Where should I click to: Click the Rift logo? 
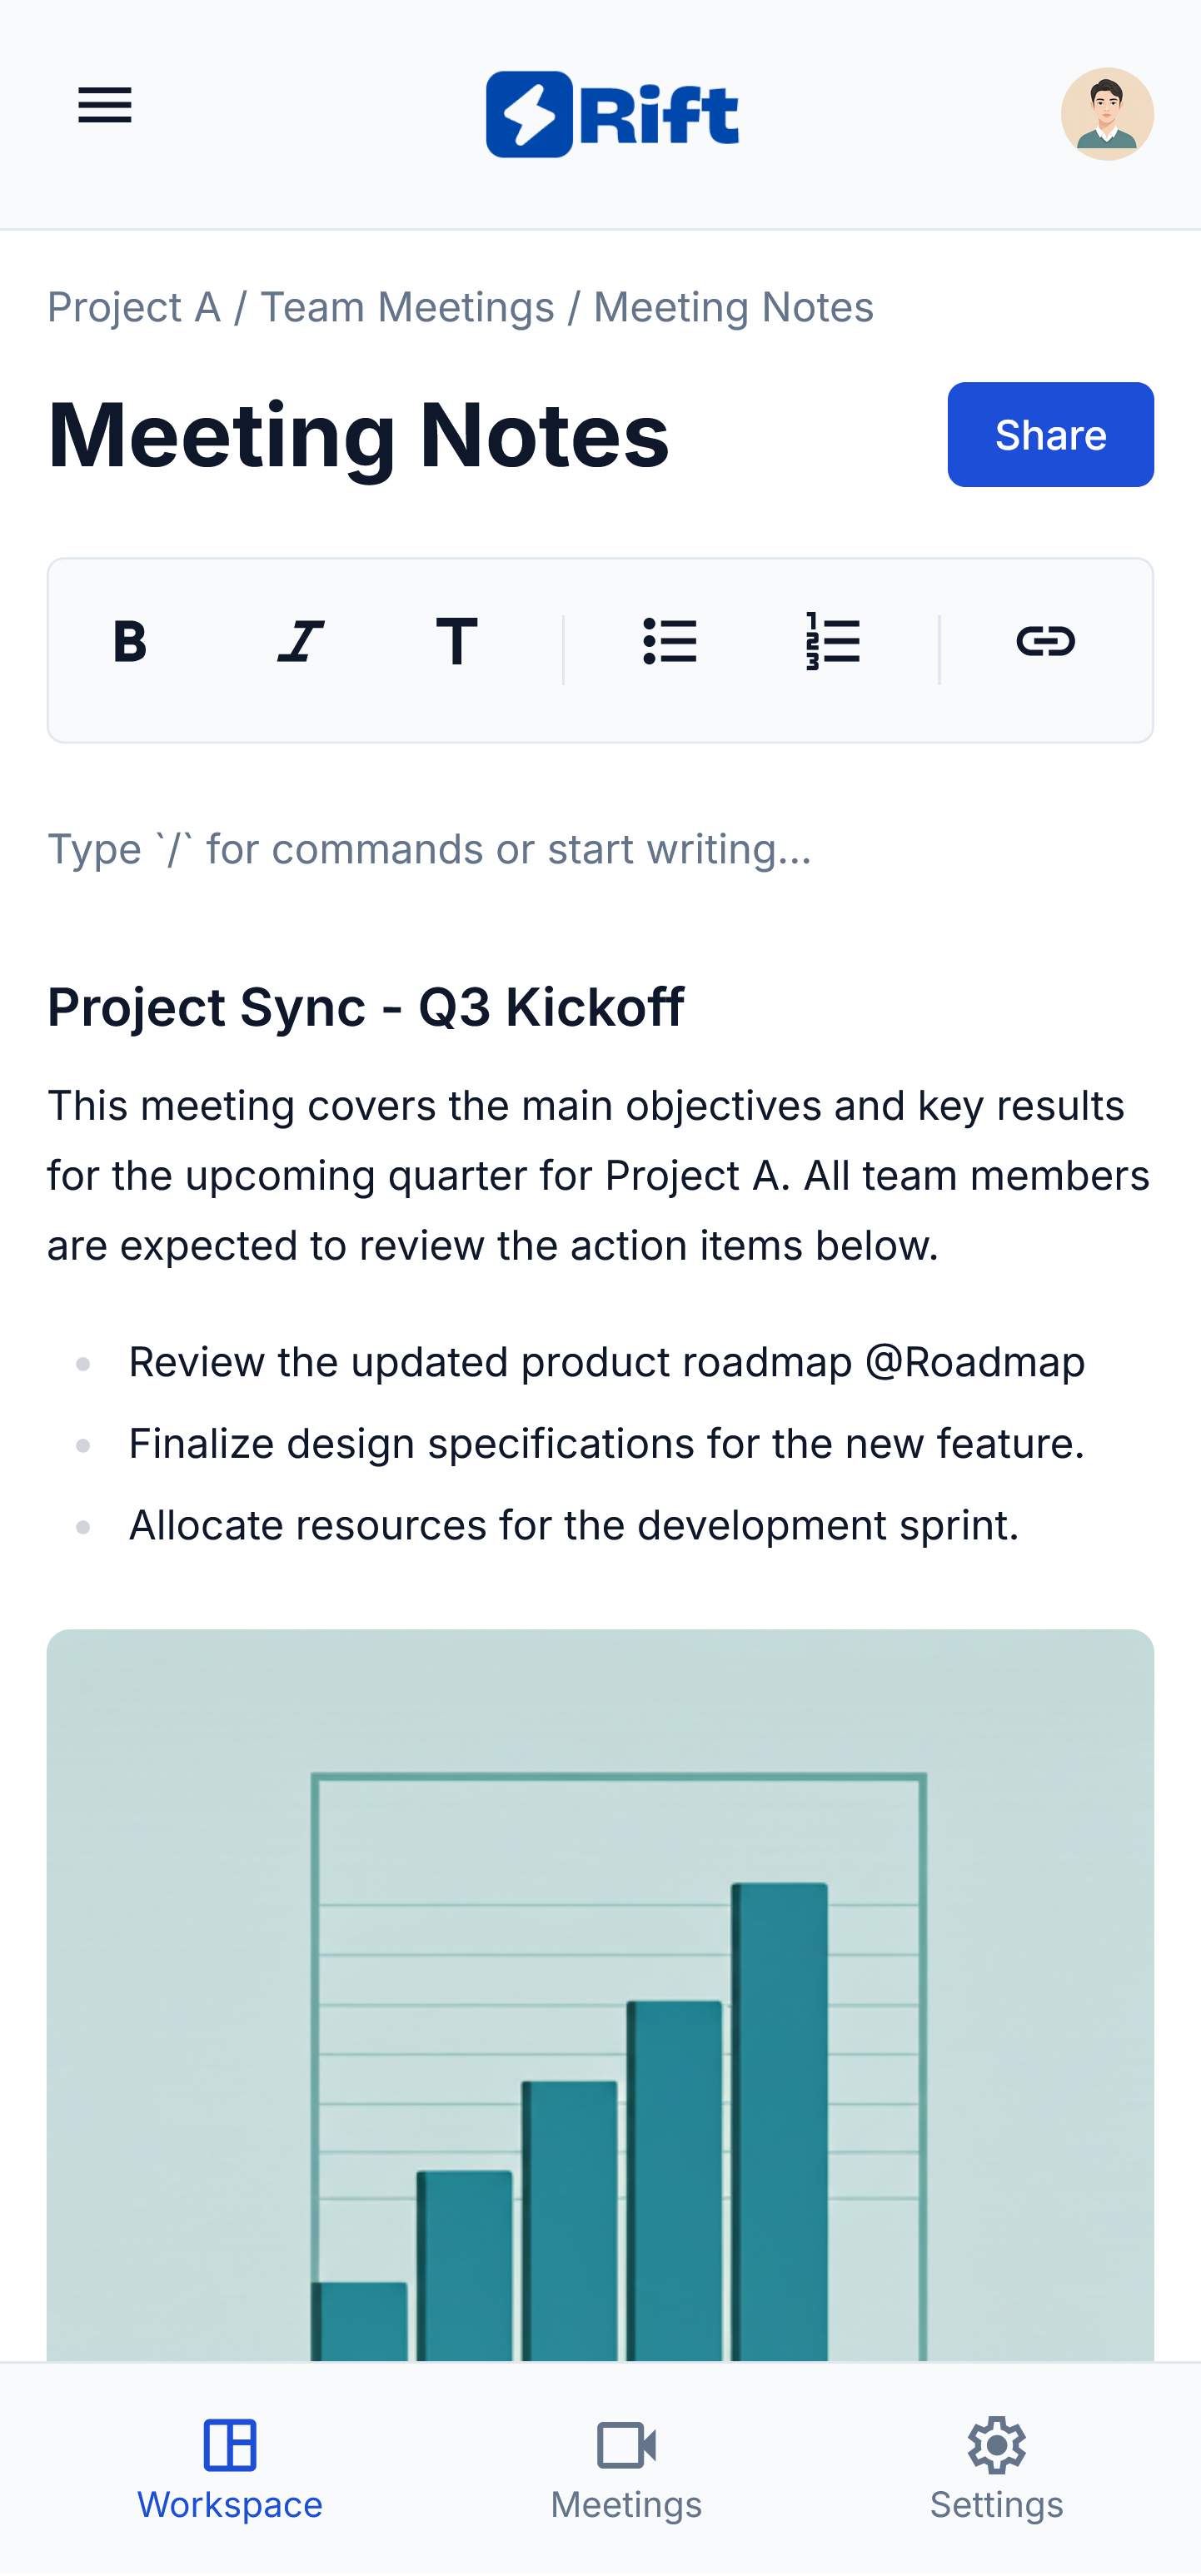point(612,114)
